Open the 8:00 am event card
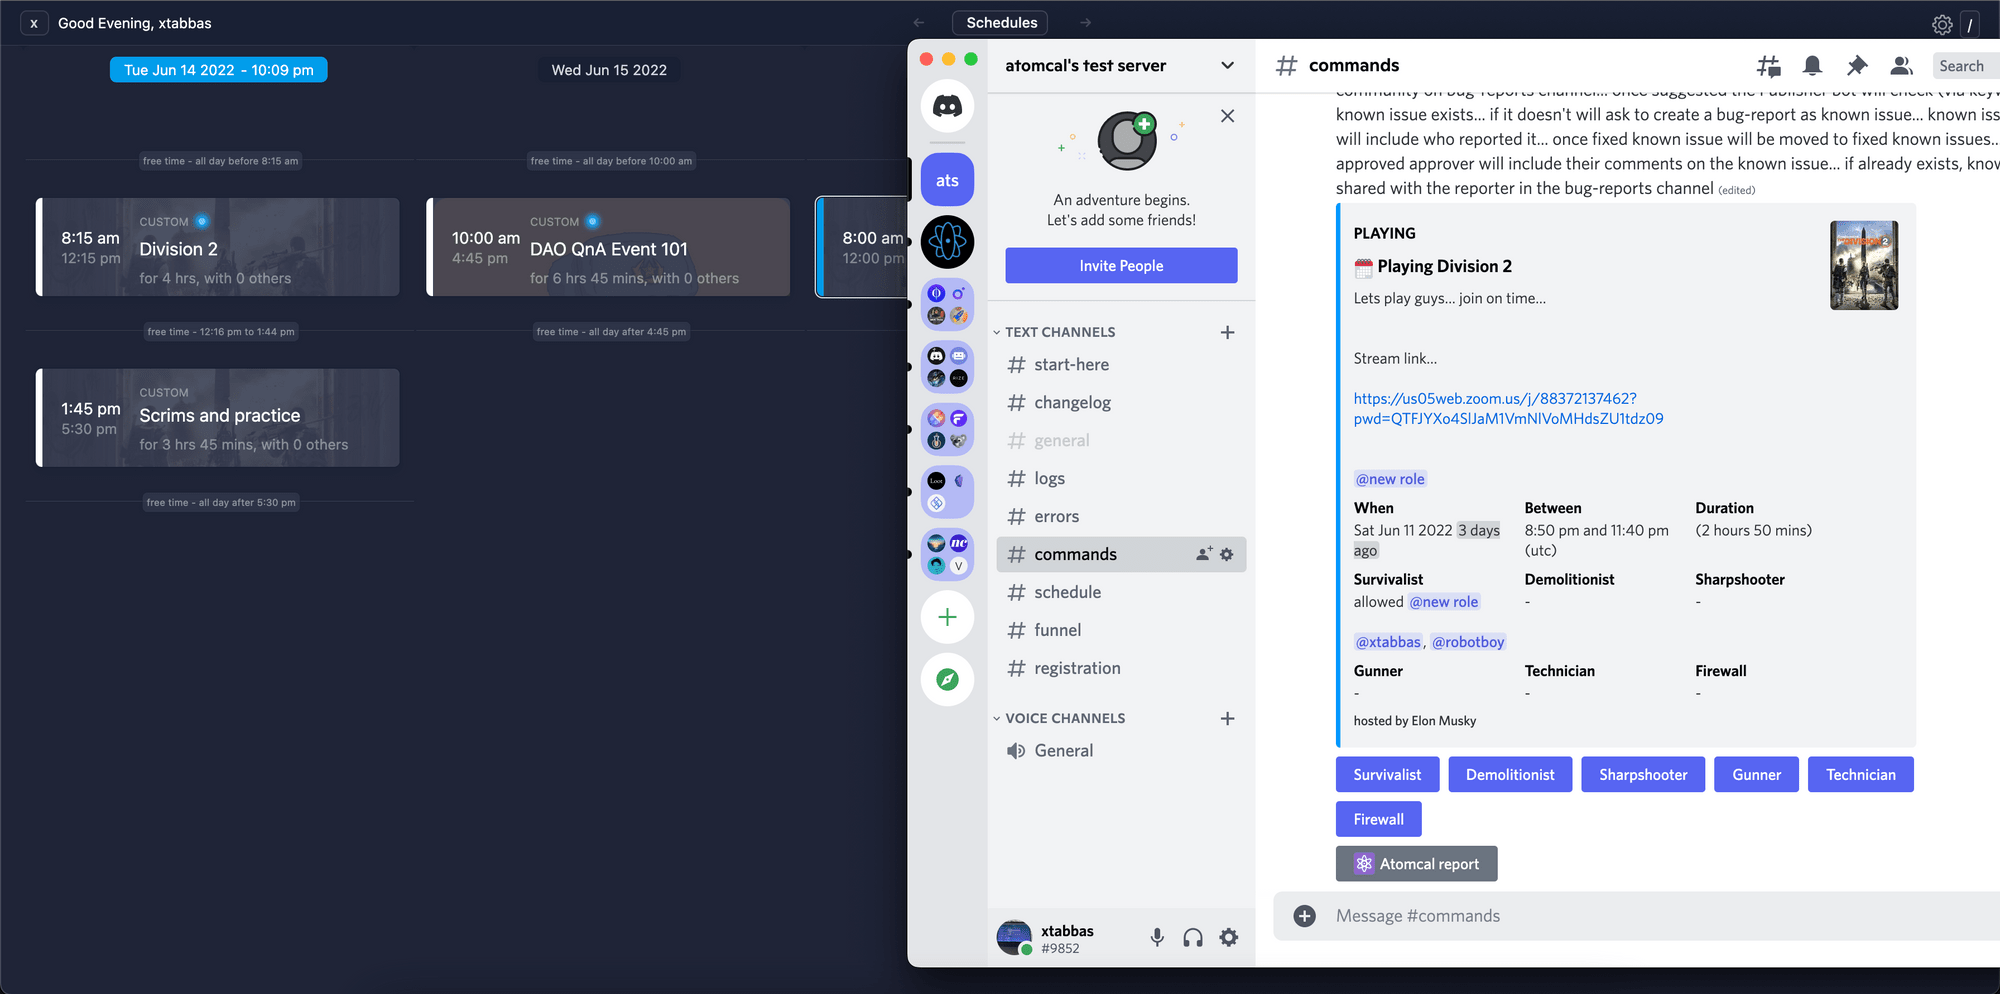Viewport: 2000px width, 994px height. tap(862, 247)
